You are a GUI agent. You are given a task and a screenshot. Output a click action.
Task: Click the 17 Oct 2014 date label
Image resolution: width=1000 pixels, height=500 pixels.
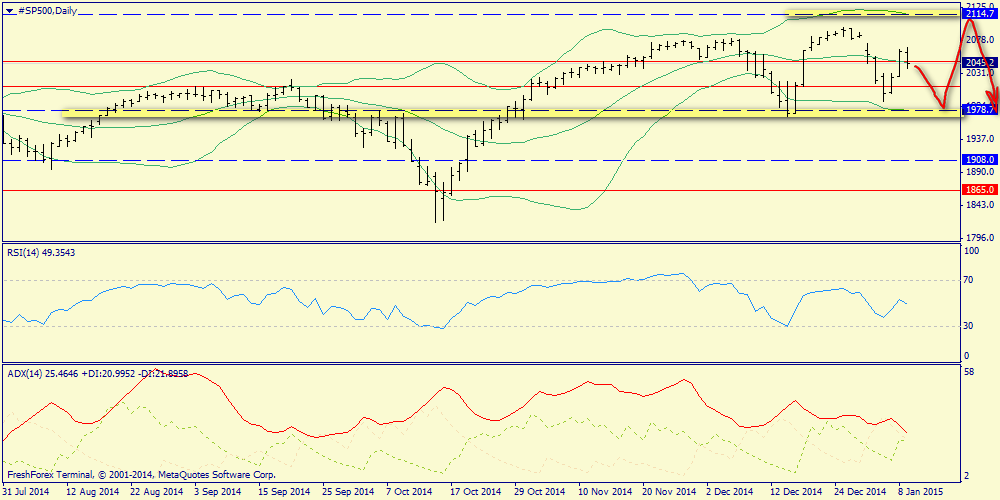pos(474,492)
